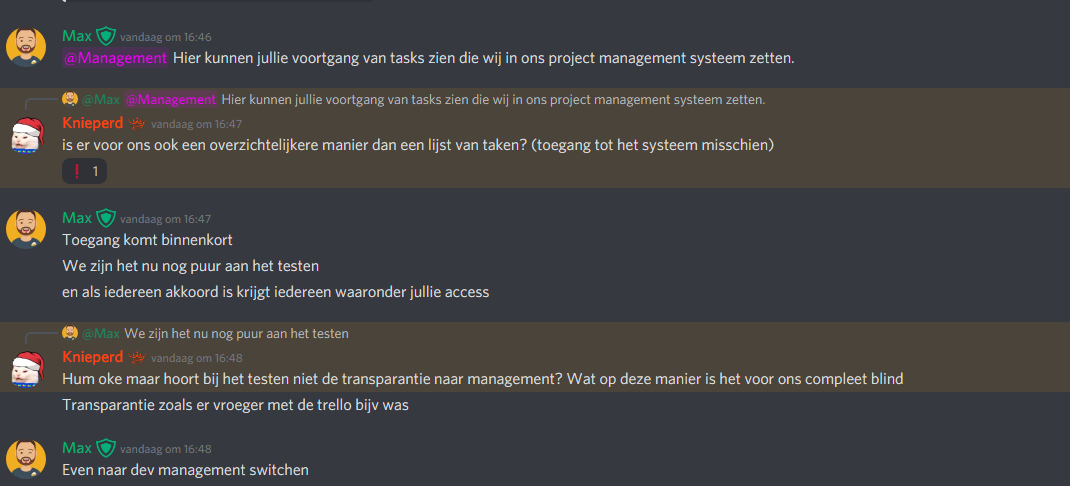Click @Max in the reply preview above Knieperd's 16:47 message

point(101,99)
